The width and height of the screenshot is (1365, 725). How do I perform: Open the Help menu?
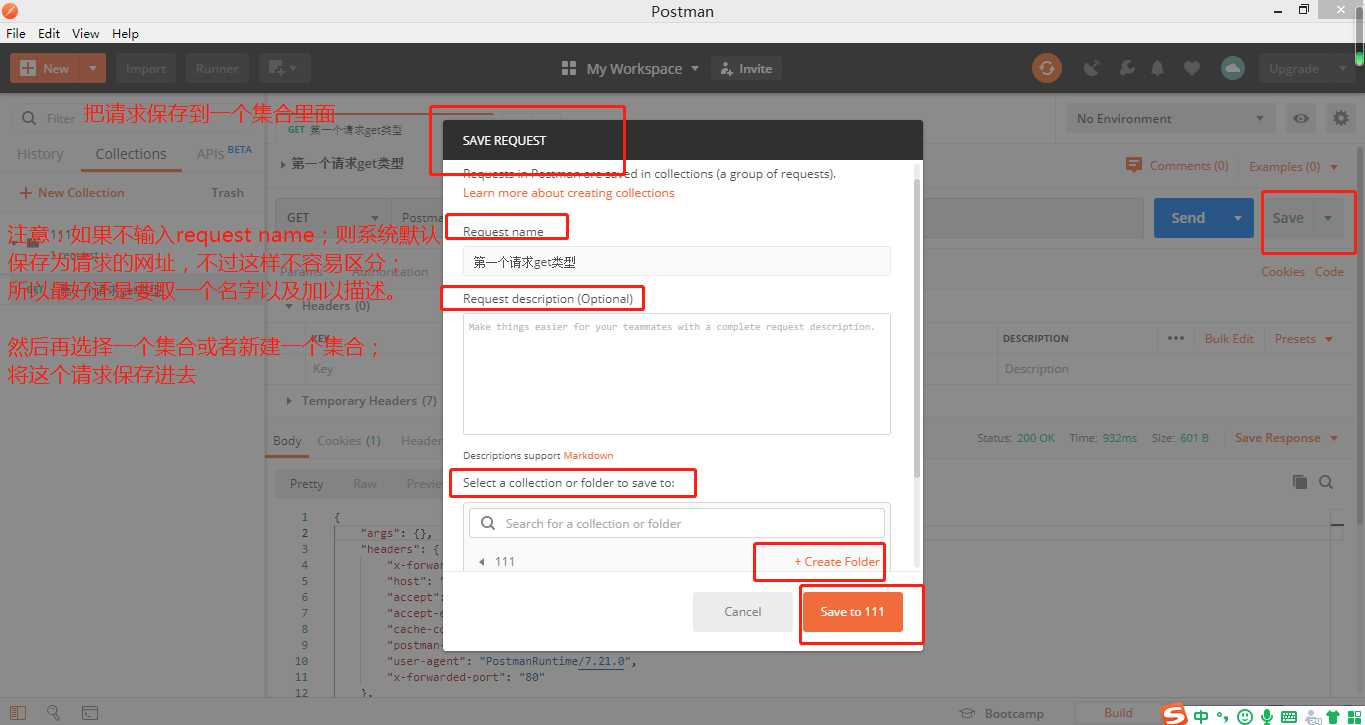125,33
